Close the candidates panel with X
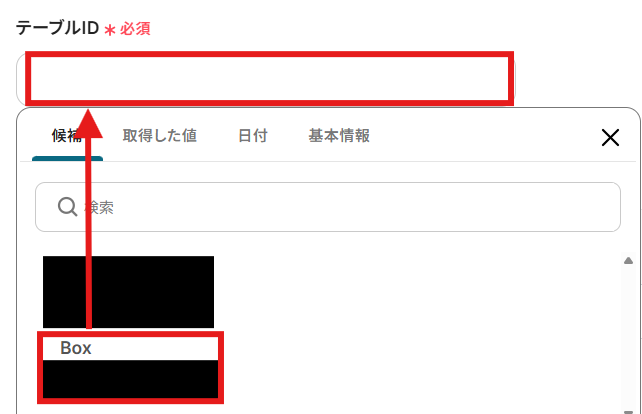The width and height of the screenshot is (642, 414). 610,137
